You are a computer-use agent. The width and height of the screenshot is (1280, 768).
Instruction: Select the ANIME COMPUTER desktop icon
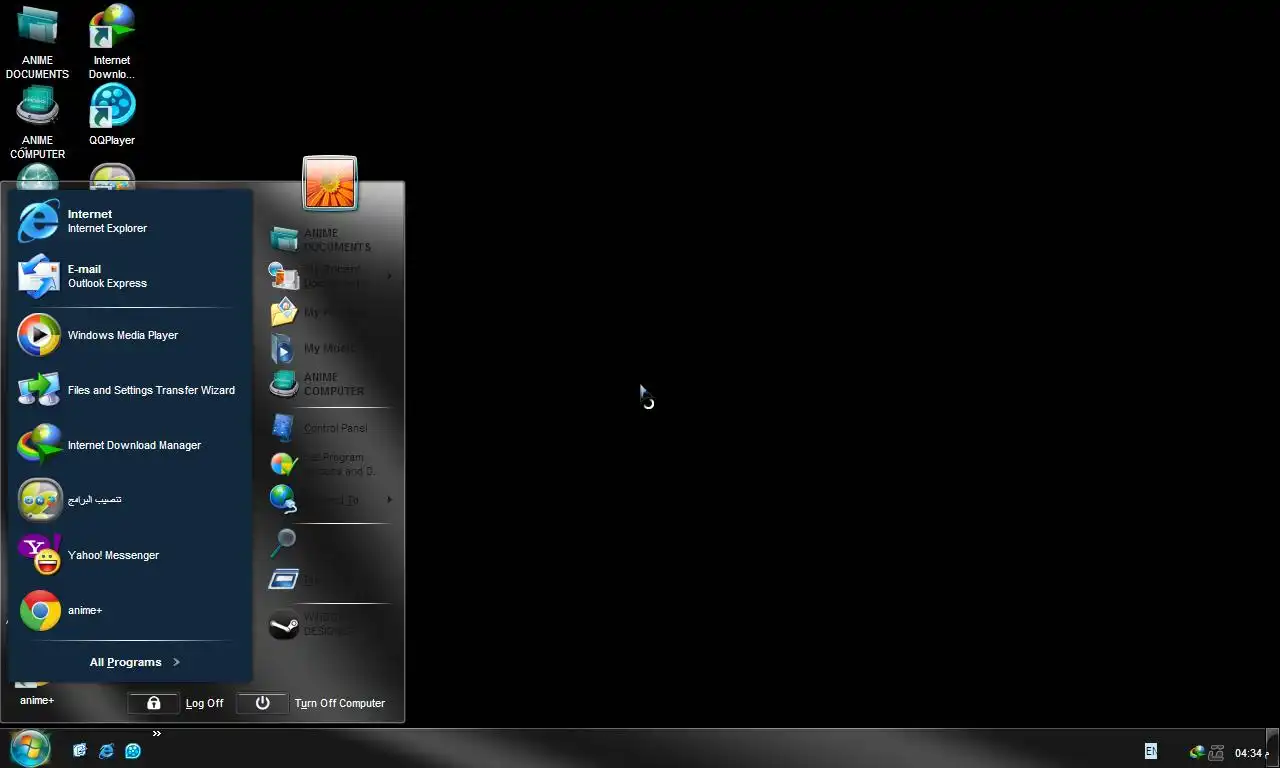click(x=38, y=123)
